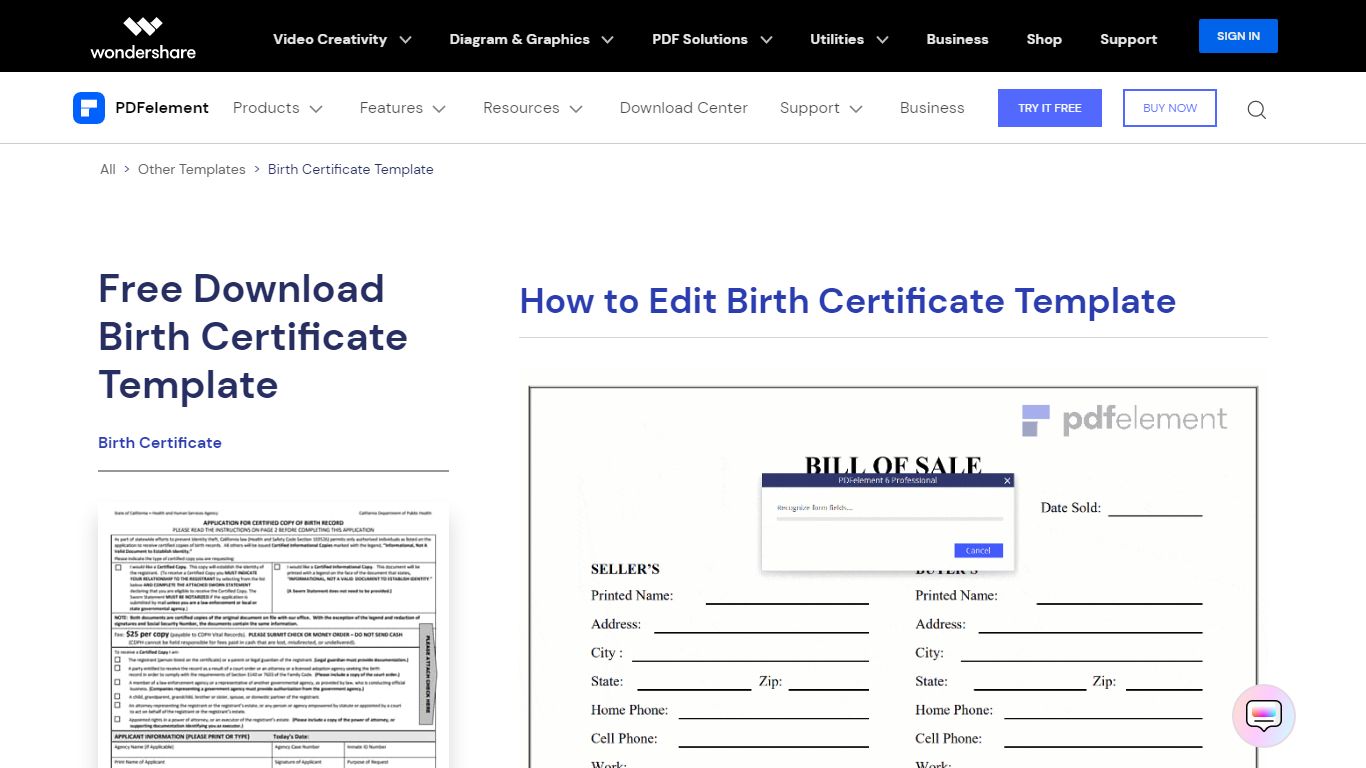The width and height of the screenshot is (1366, 768).
Task: Click TRY IT FREE button
Action: [x=1050, y=108]
